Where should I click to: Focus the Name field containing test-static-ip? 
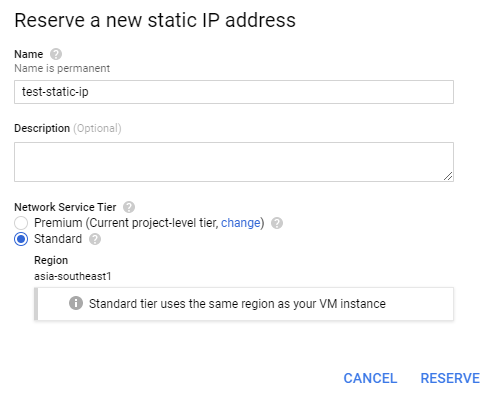pos(234,92)
